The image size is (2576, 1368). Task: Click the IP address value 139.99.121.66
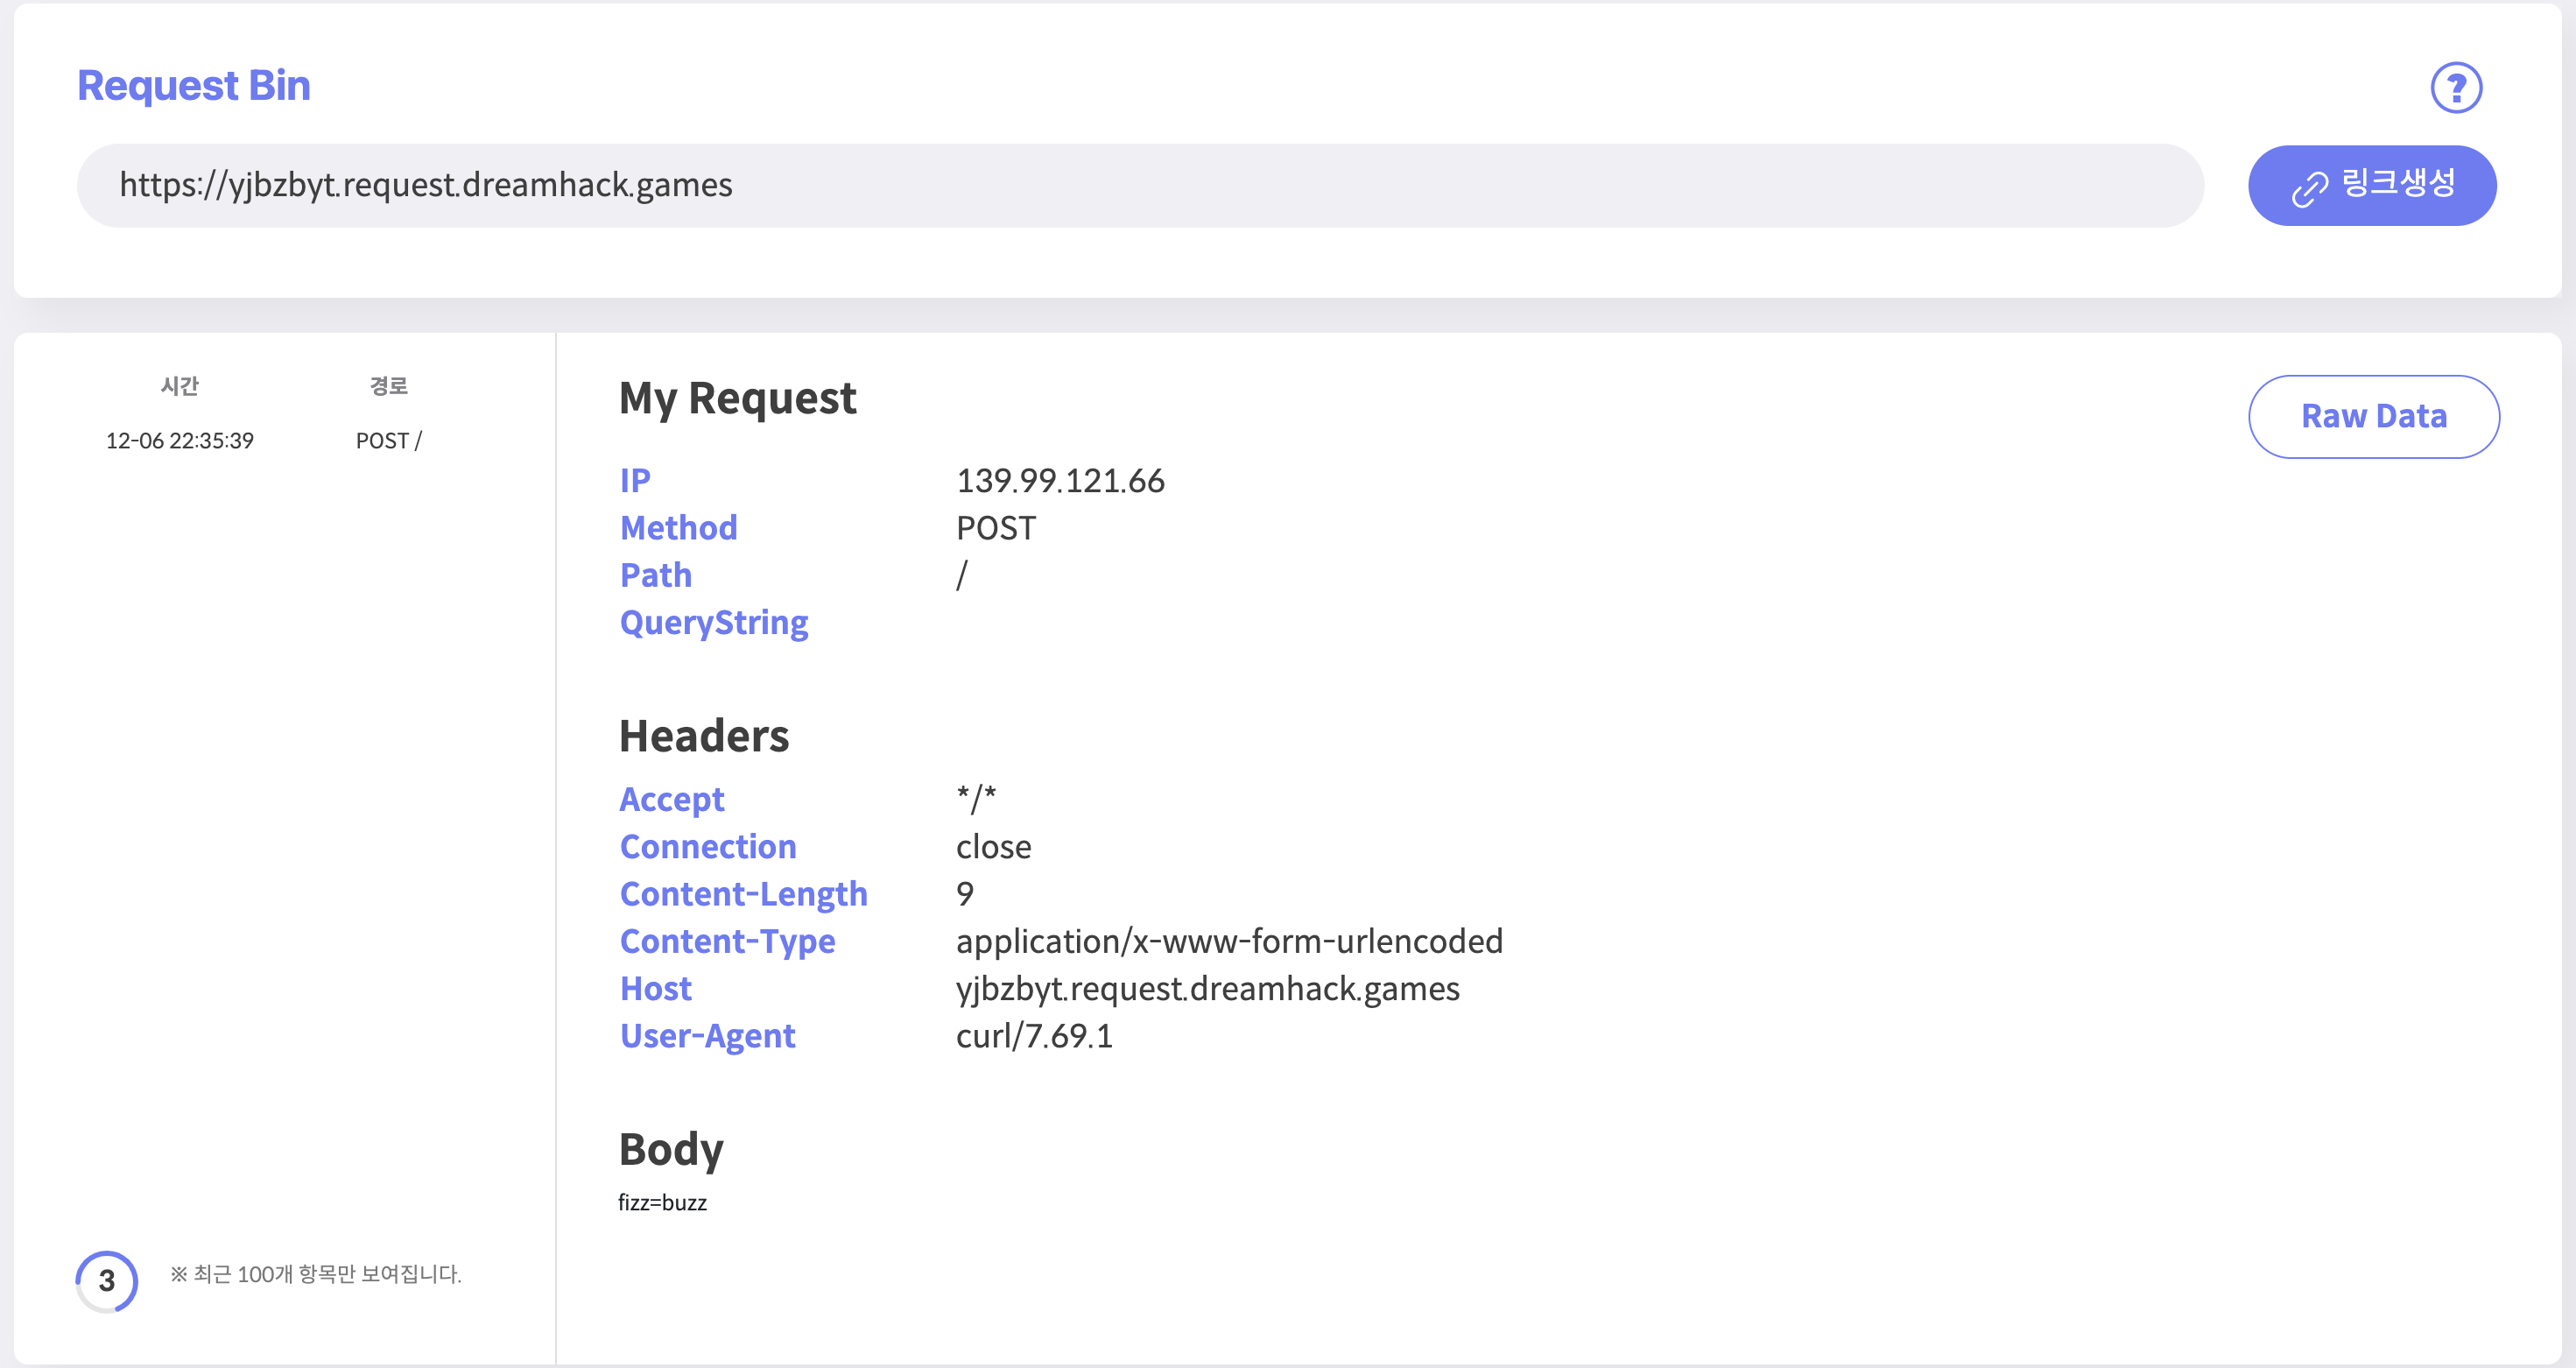pos(1060,481)
